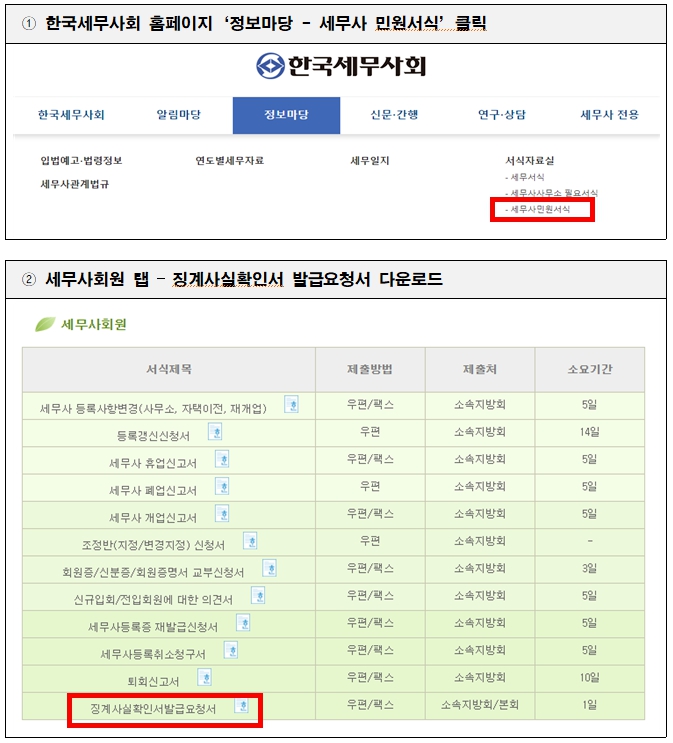Click 신규입회/전입회원에 대한 의견서 title
The width and height of the screenshot is (673, 743).
[153, 599]
